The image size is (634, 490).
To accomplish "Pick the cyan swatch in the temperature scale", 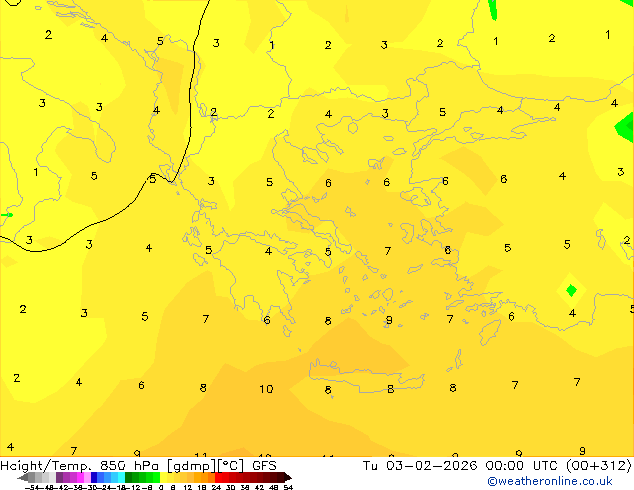I will click(x=121, y=477).
